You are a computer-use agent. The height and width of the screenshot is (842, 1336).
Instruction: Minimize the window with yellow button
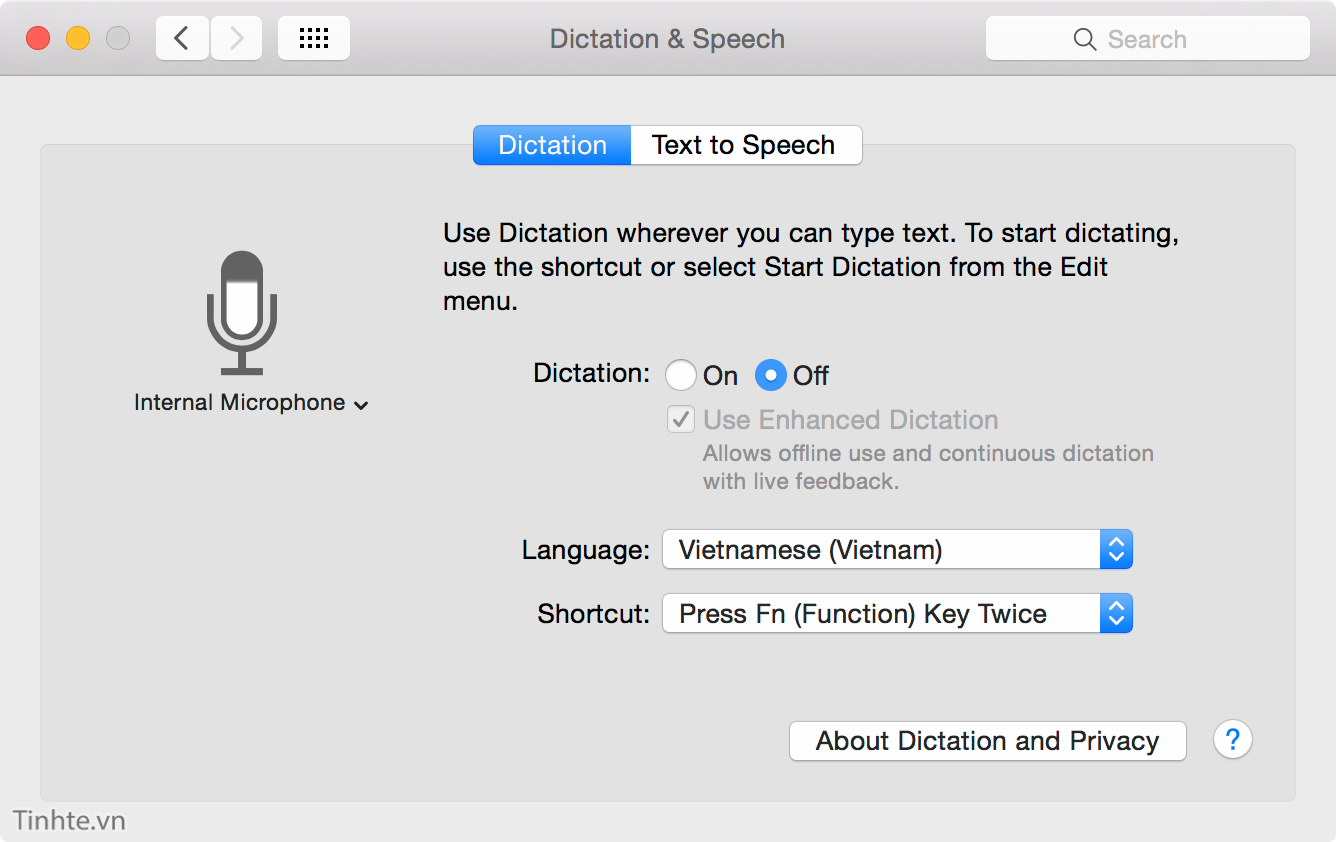click(x=78, y=39)
